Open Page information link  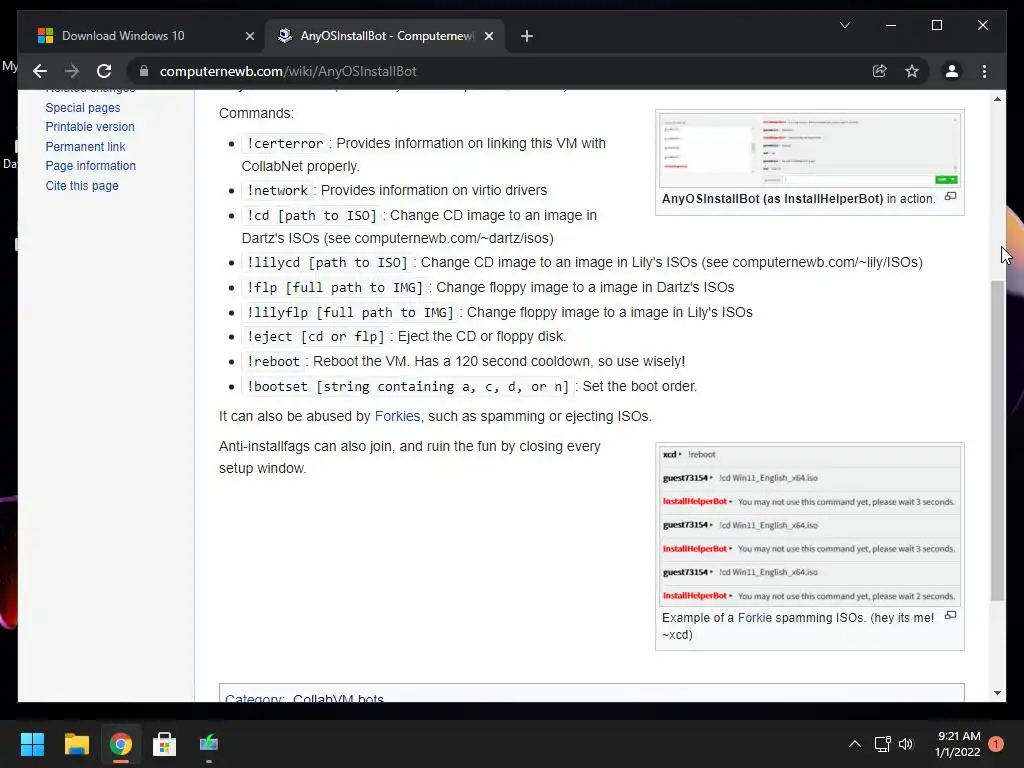point(91,166)
